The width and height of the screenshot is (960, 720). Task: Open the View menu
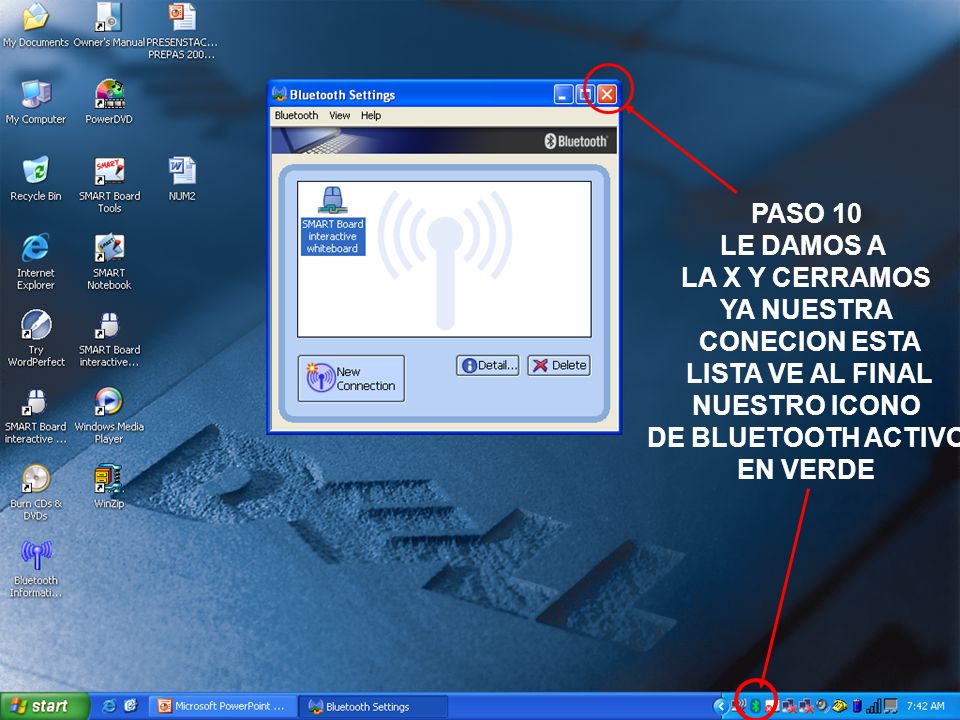pyautogui.click(x=339, y=115)
